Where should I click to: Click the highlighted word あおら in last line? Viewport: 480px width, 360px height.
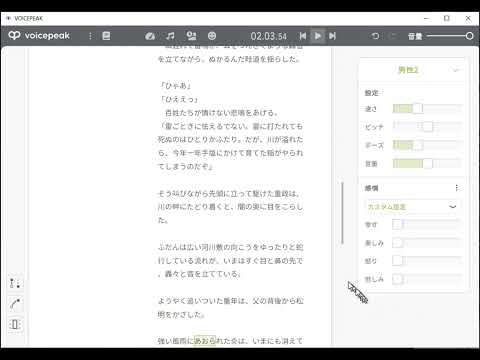[205, 341]
